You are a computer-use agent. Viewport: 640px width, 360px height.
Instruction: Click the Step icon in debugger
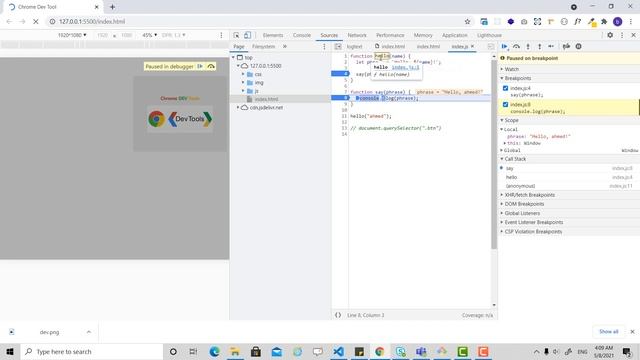[x=551, y=47]
